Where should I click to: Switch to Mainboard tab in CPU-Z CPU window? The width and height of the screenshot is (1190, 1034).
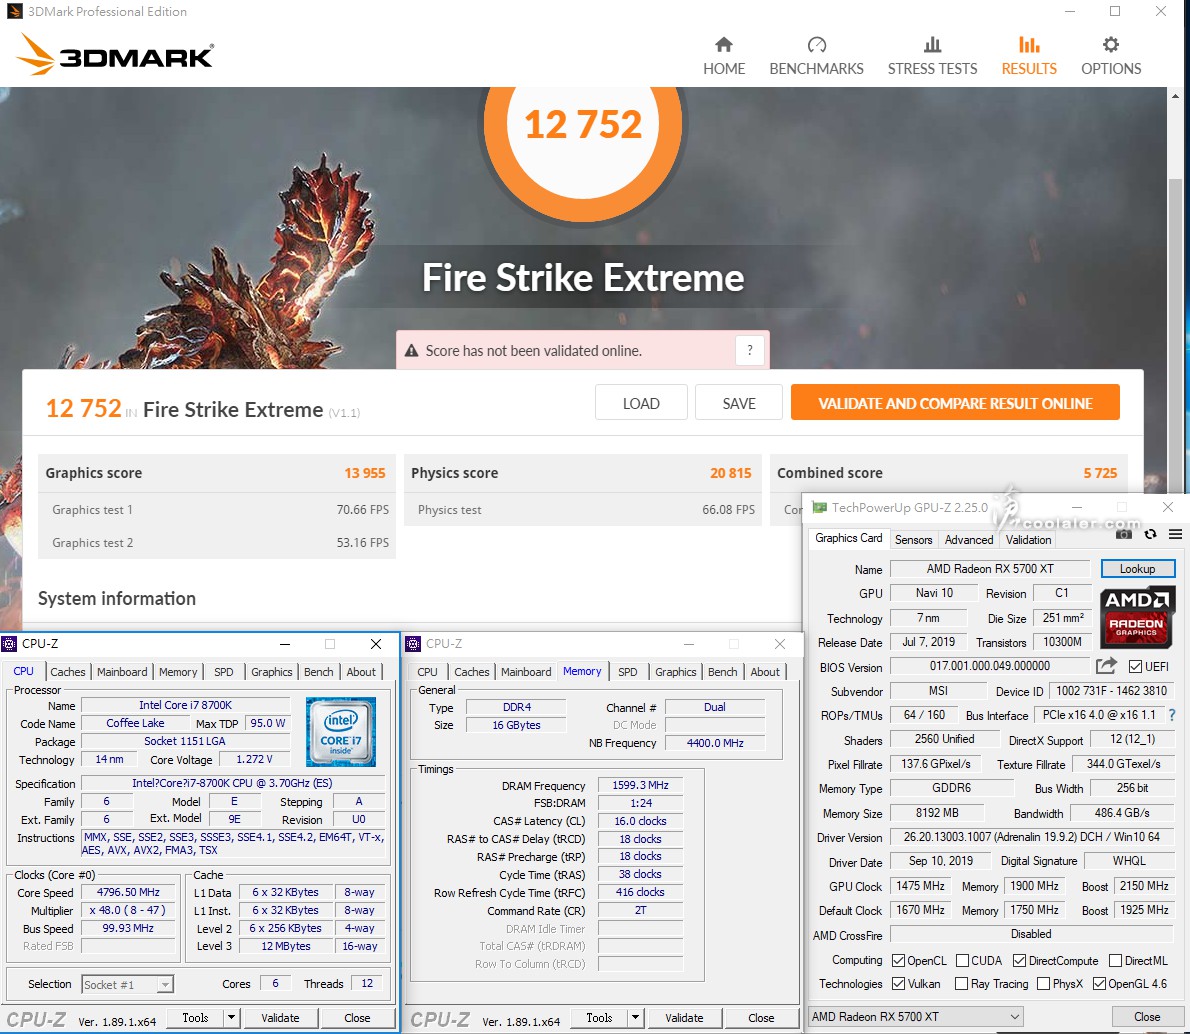[122, 672]
